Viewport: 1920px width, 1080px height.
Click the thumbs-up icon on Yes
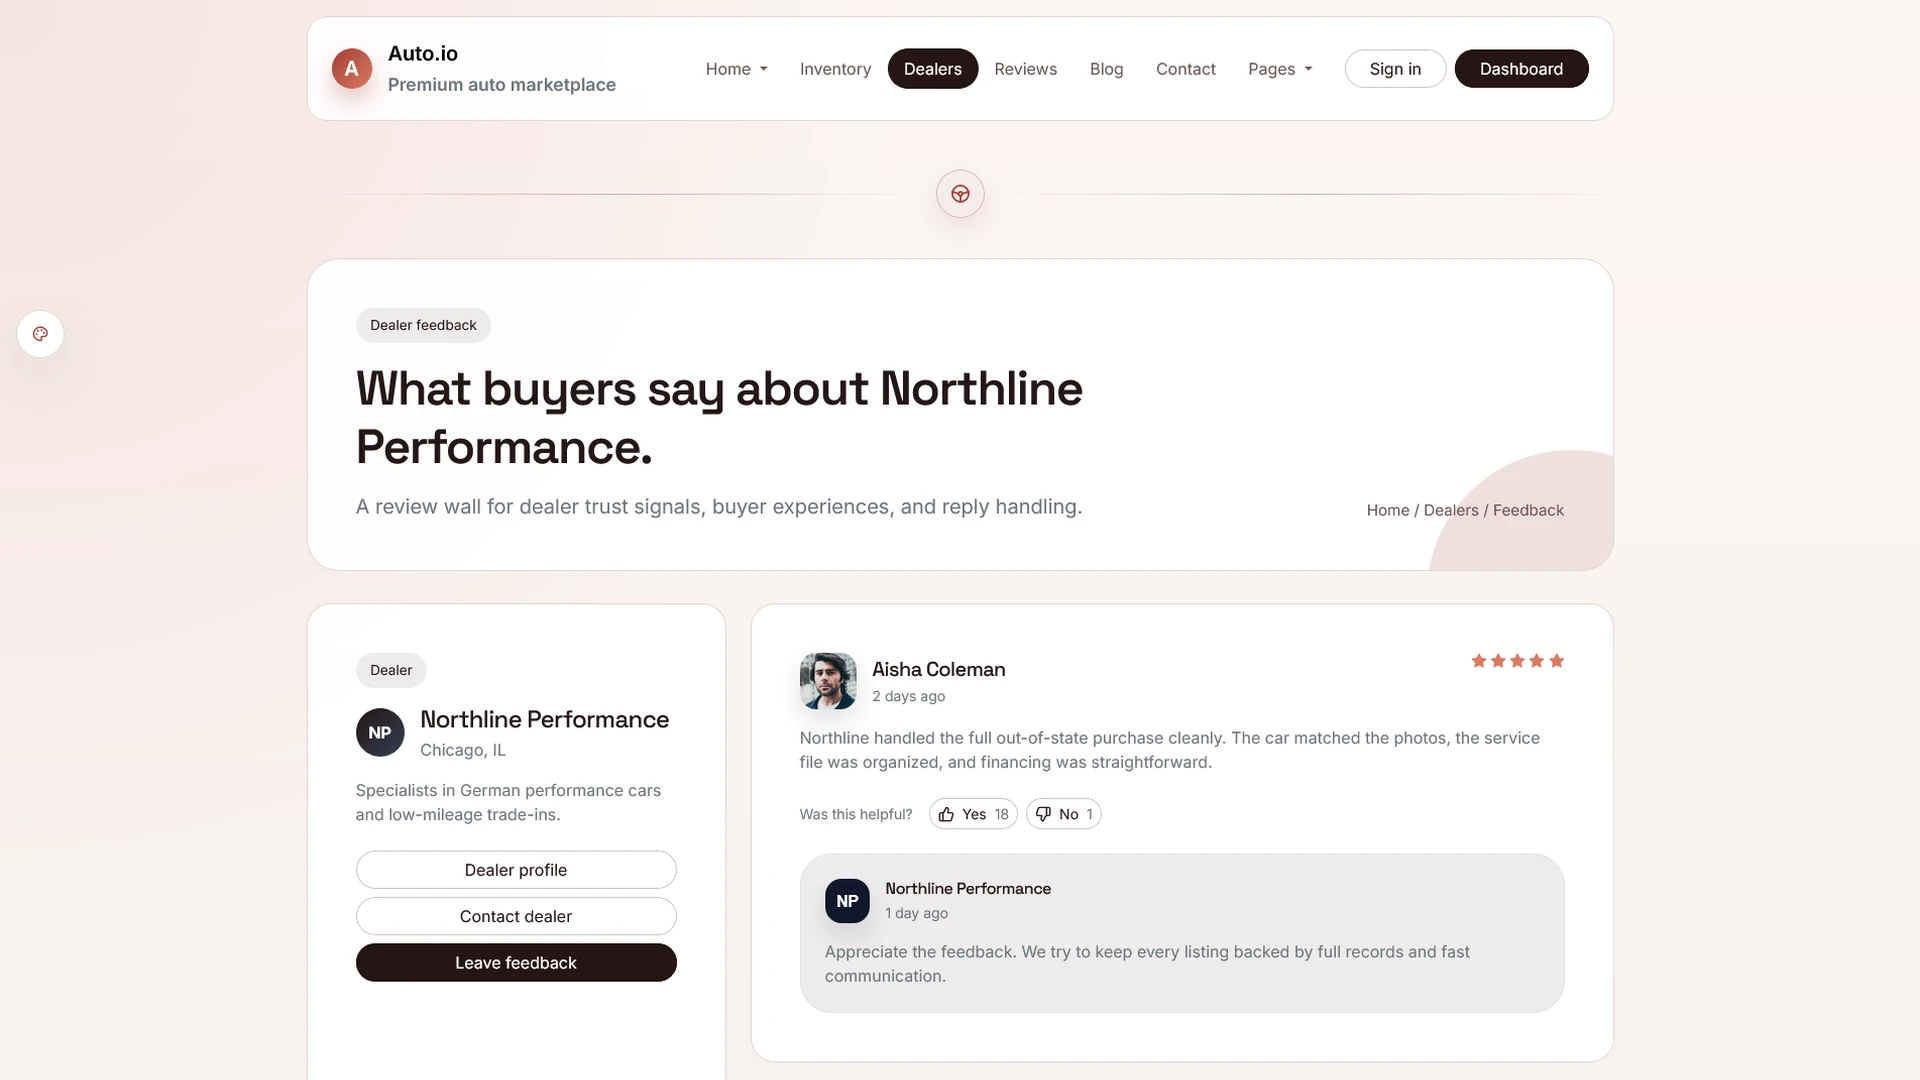pos(946,814)
